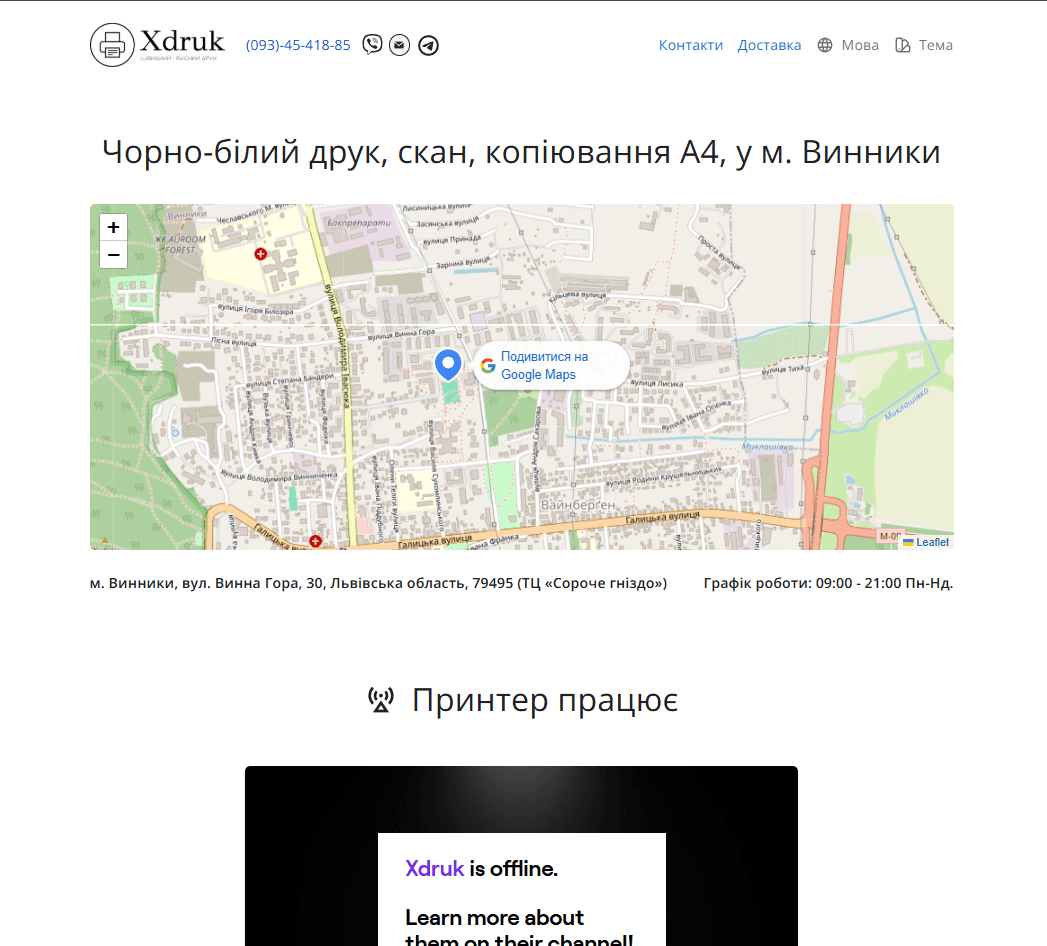The height and width of the screenshot is (946, 1047).
Task: Click the blue location pin on map
Action: click(448, 365)
